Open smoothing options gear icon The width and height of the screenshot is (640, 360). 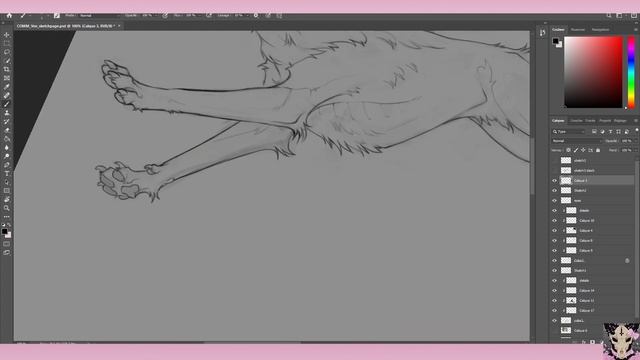[256, 16]
